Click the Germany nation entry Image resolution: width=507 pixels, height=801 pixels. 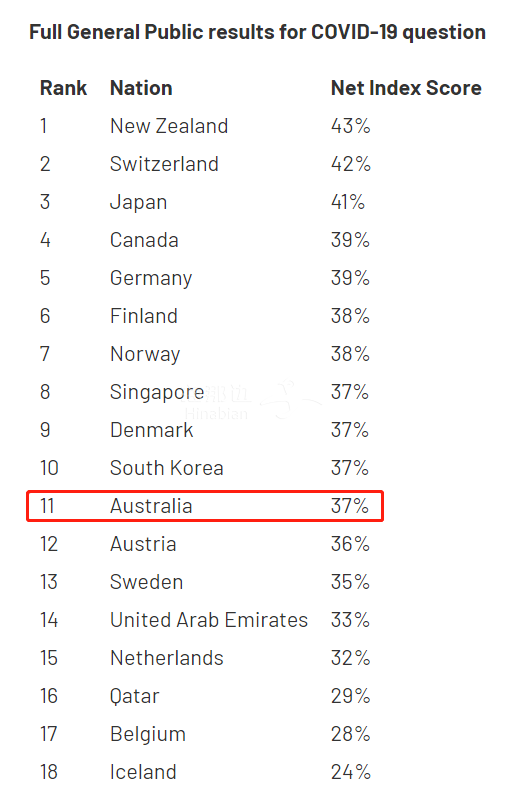[x=151, y=278]
